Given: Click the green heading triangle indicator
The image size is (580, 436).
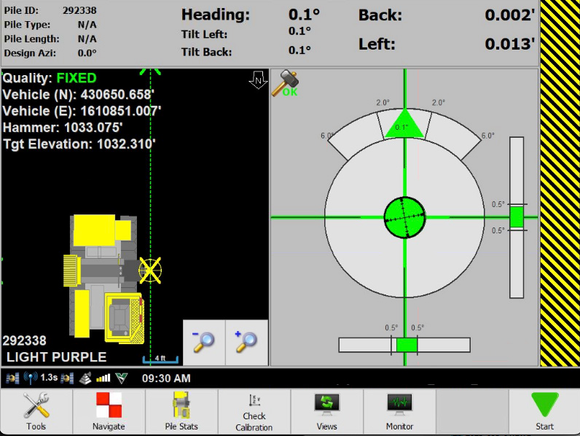Looking at the screenshot, I should pos(404,124).
